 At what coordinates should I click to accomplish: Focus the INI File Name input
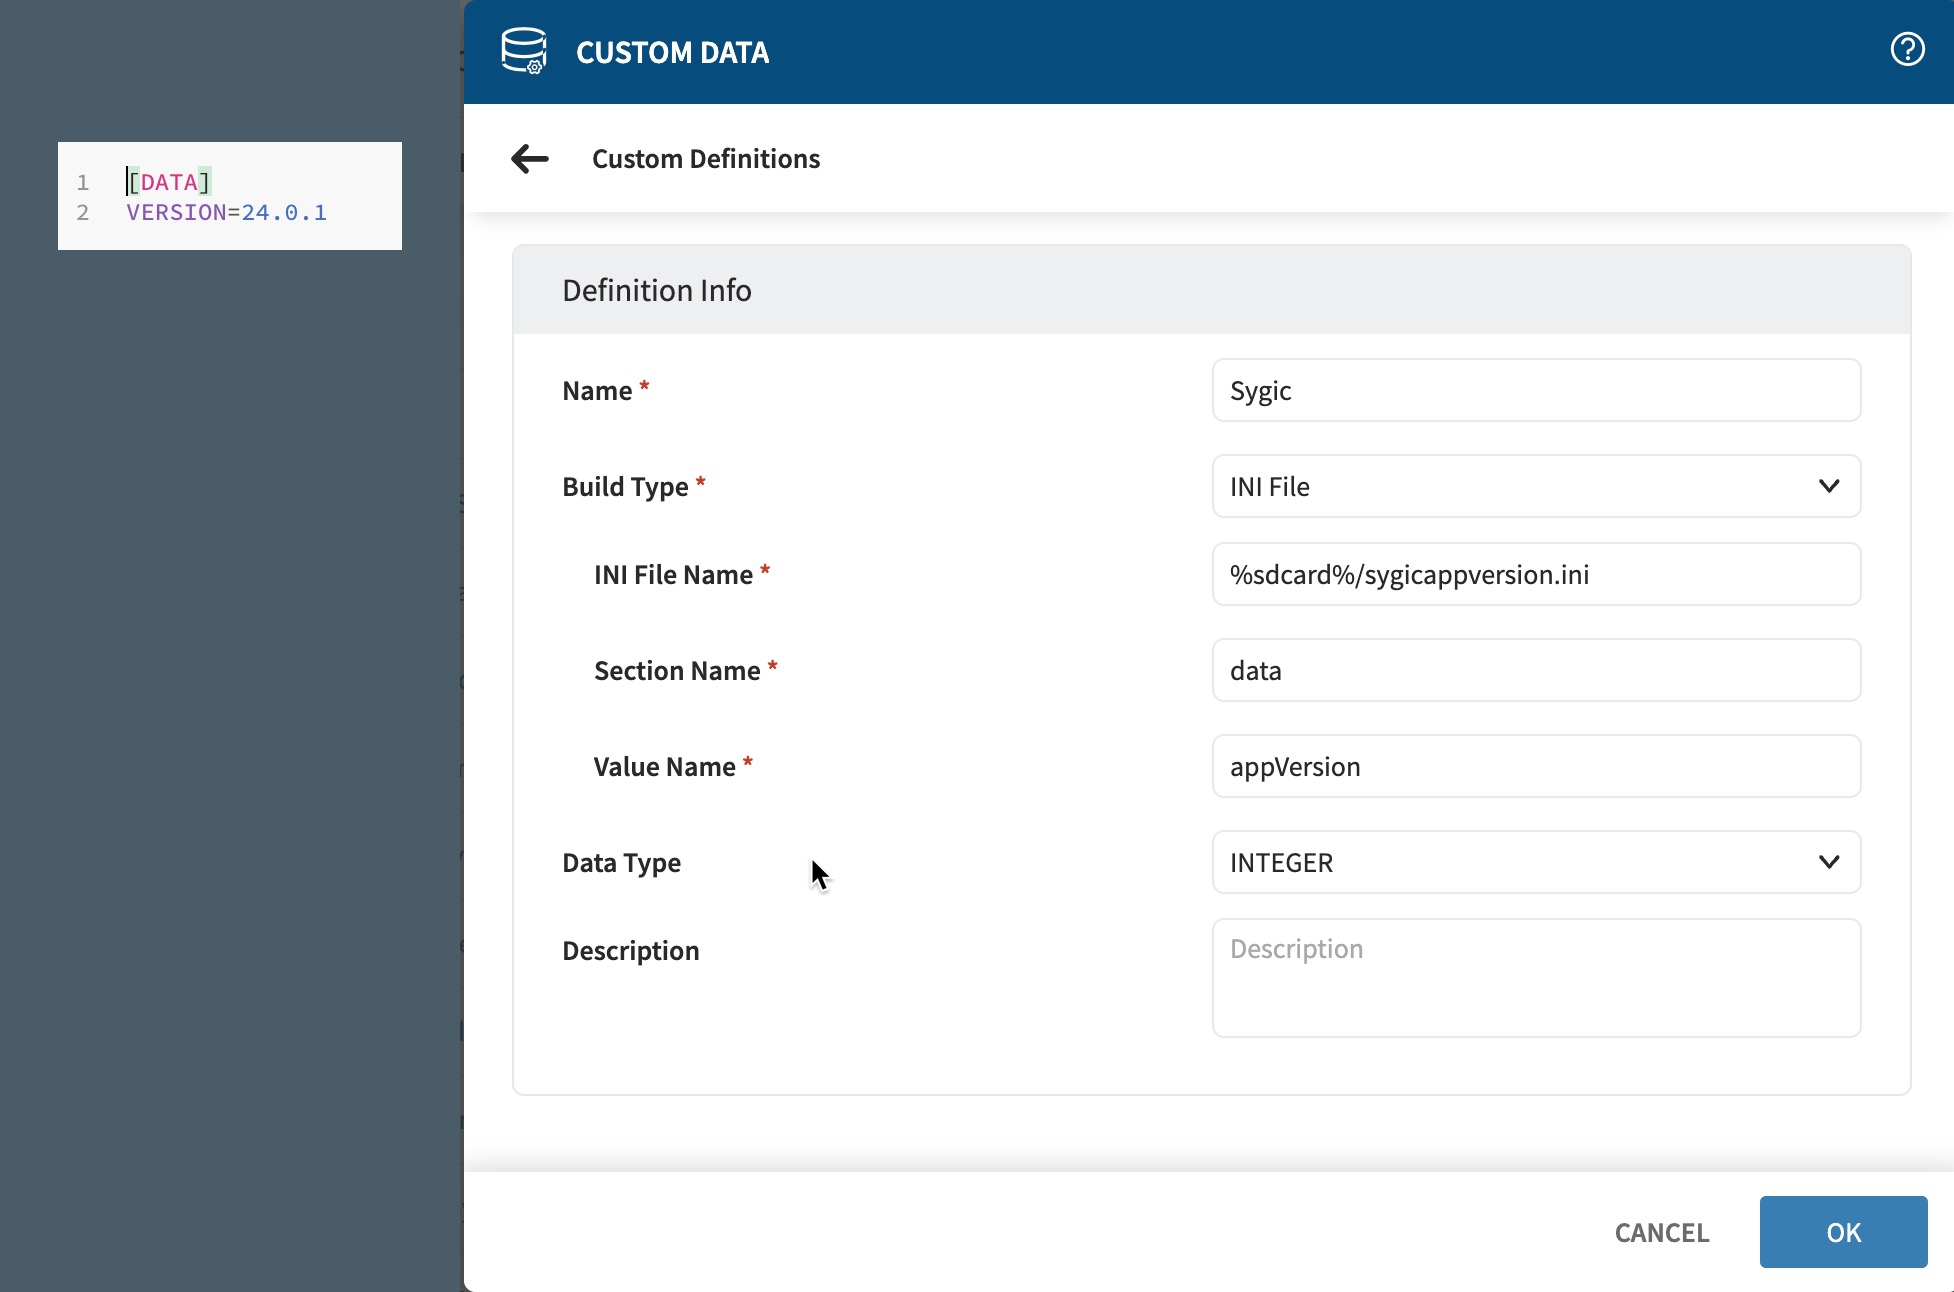click(1535, 574)
